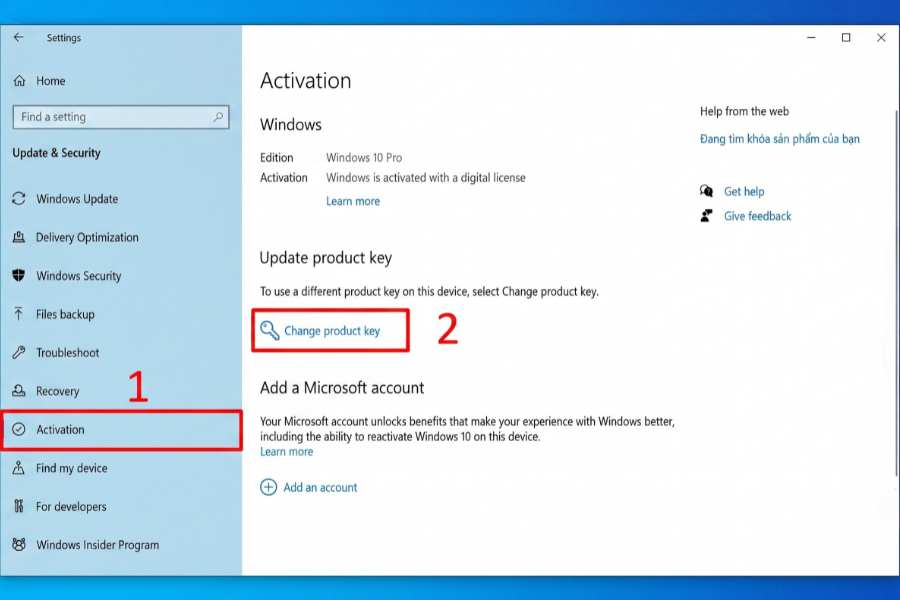Click the Troubleshoot wrench icon
The image size is (900, 600).
pos(18,353)
